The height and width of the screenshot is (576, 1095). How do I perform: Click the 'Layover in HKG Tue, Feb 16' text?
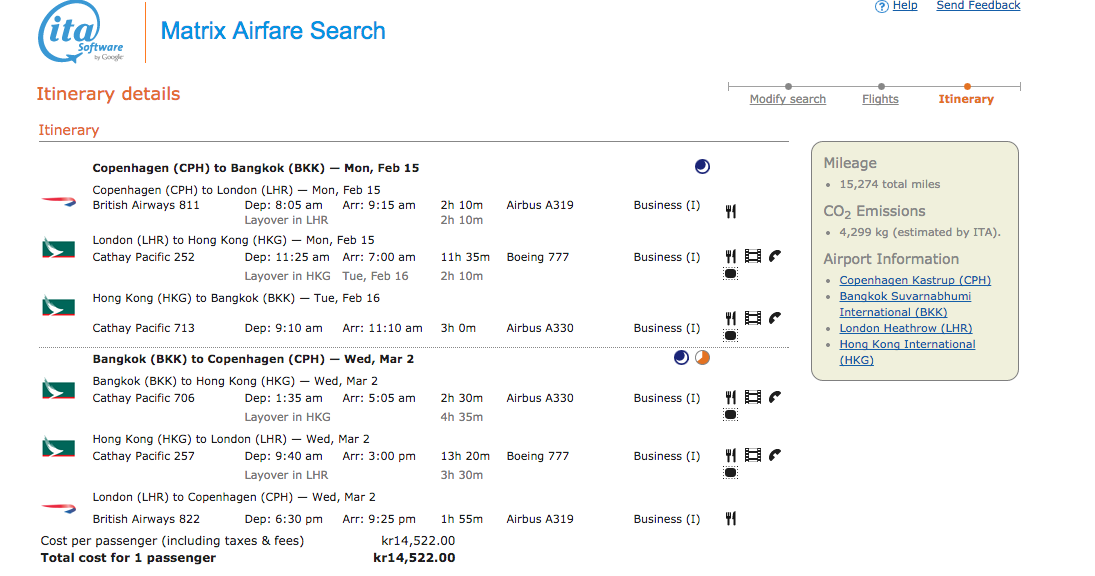pyautogui.click(x=326, y=276)
